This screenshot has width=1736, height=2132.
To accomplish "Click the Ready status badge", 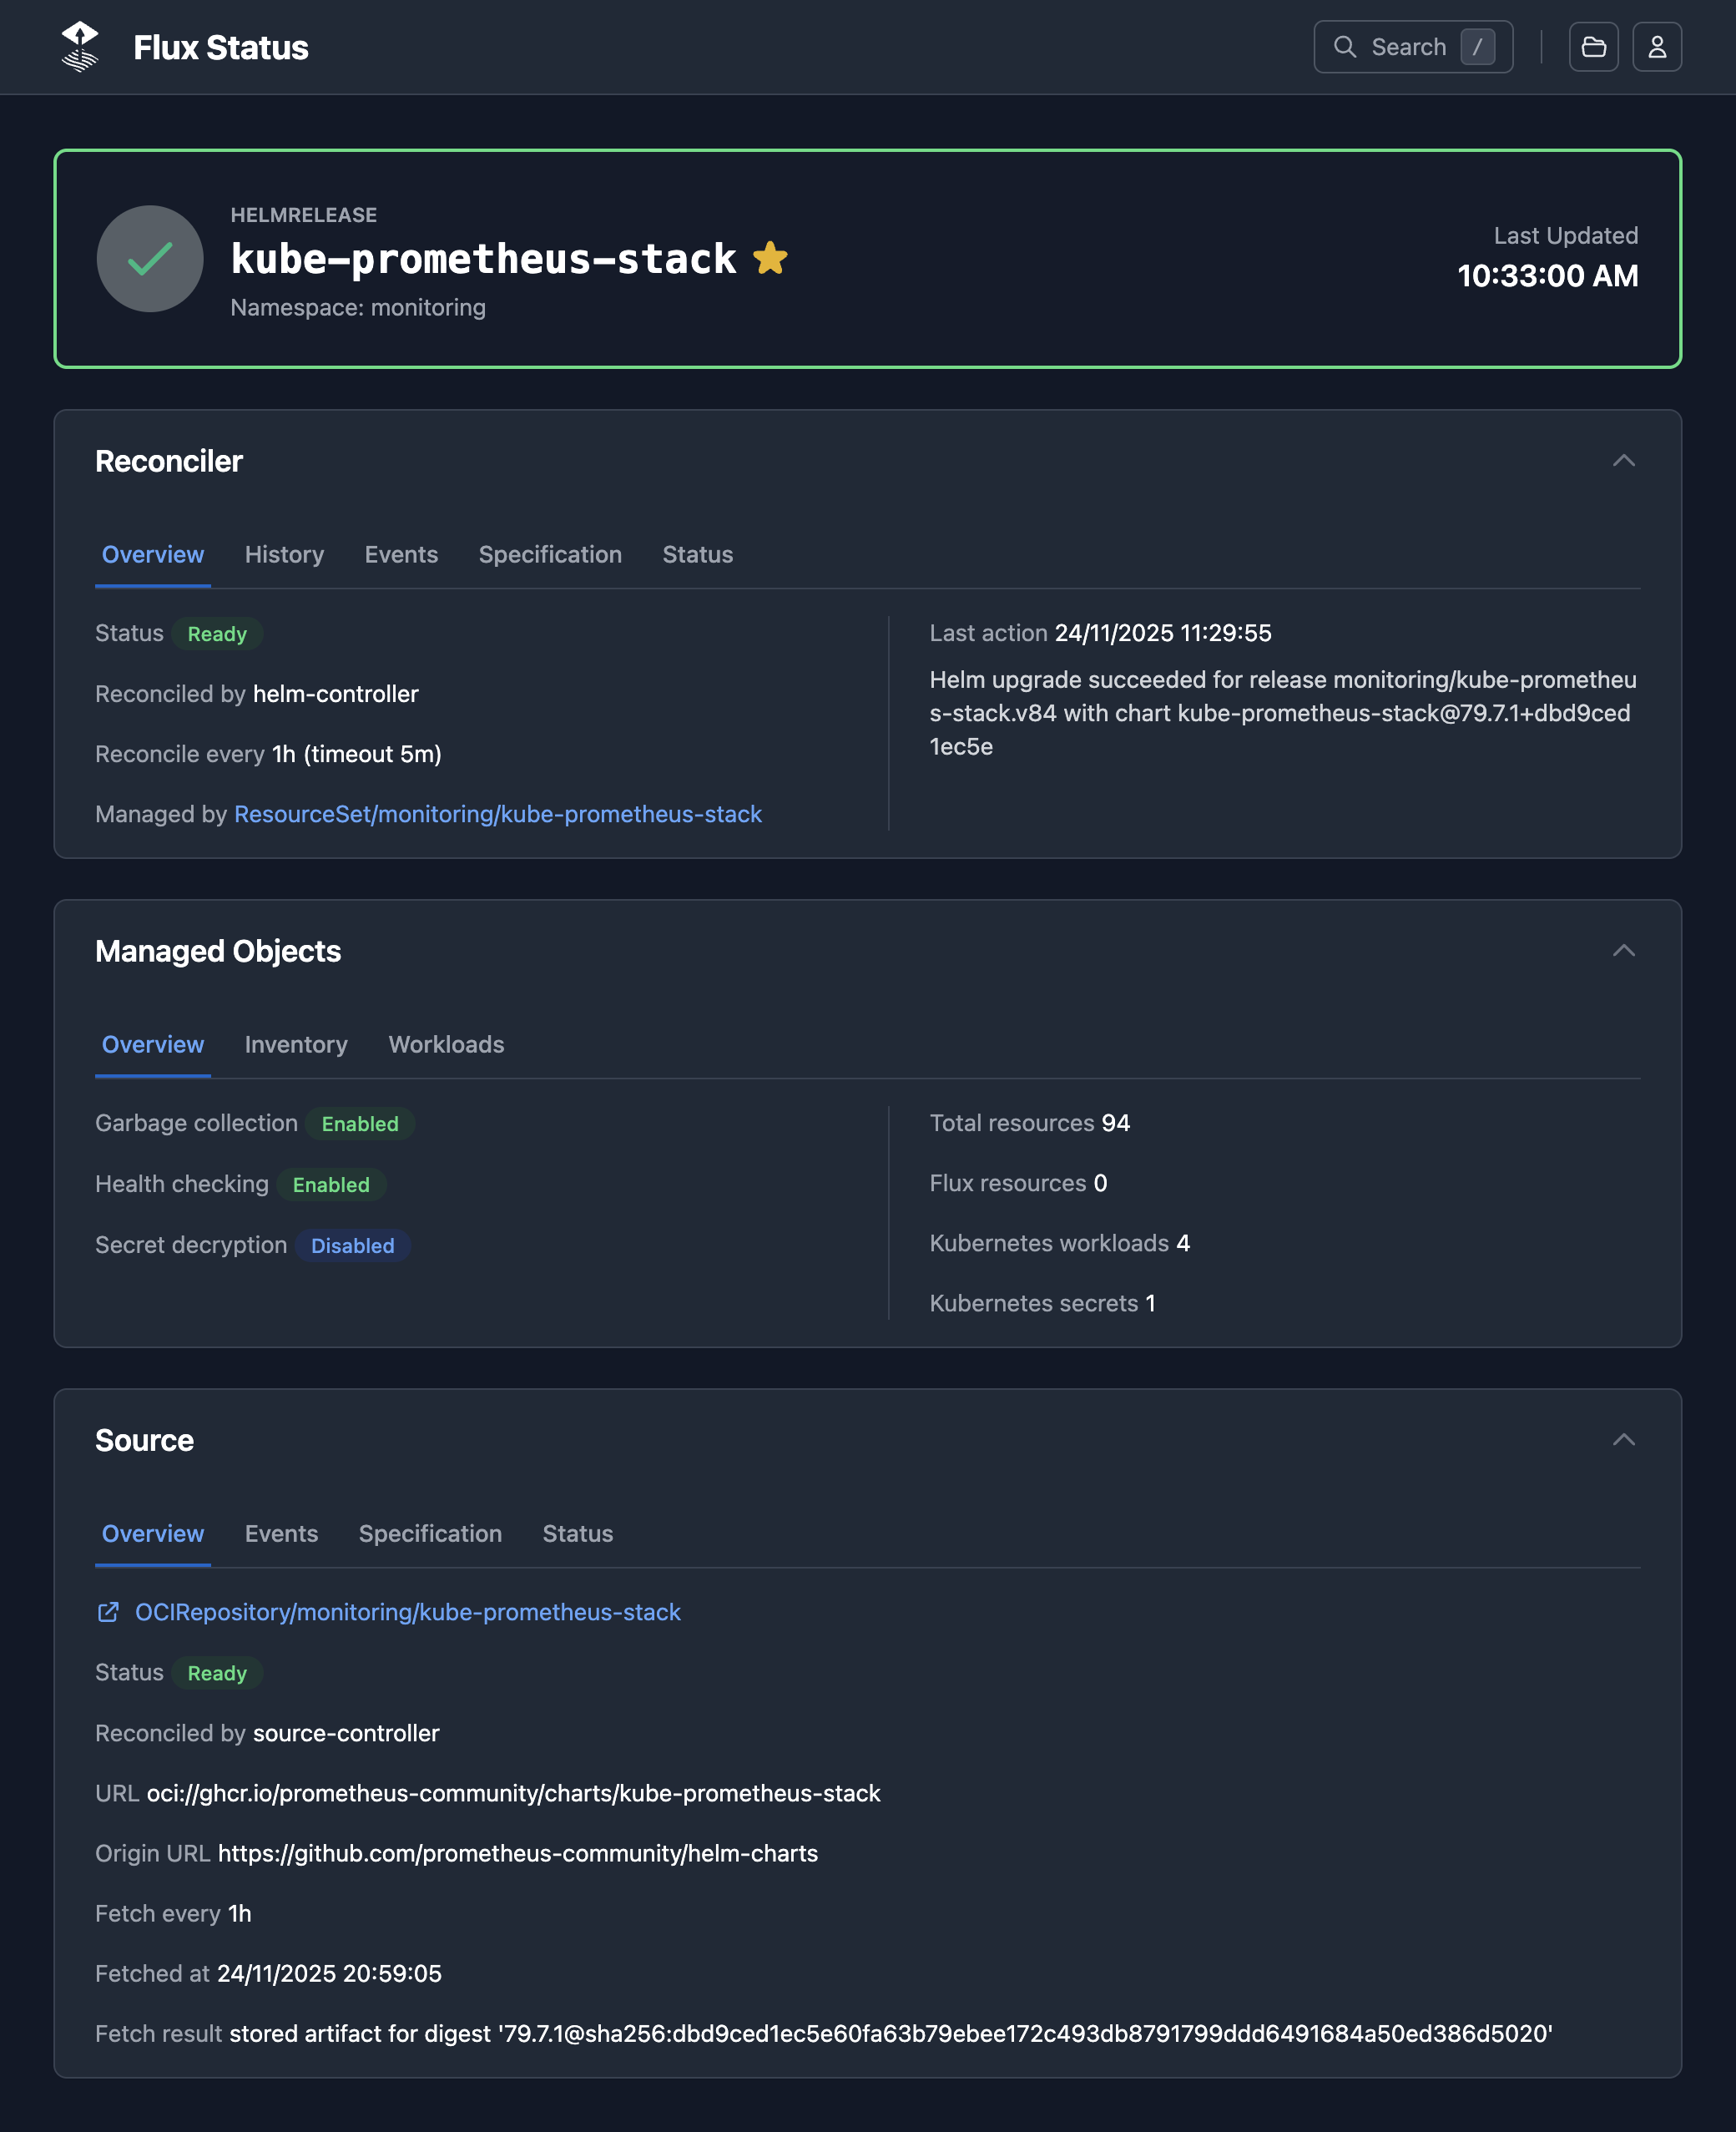I will click(x=217, y=634).
